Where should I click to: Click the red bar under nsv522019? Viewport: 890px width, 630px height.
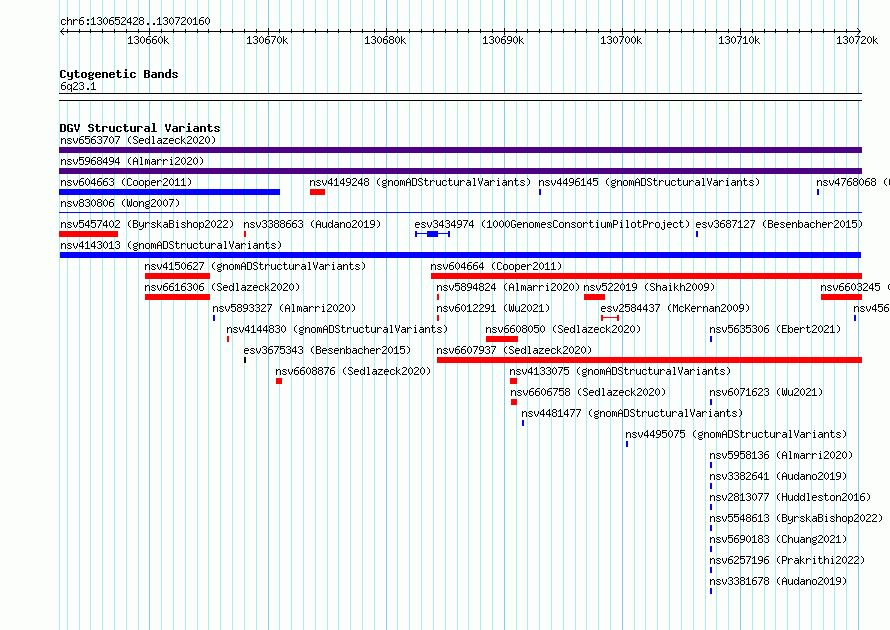pyautogui.click(x=594, y=297)
